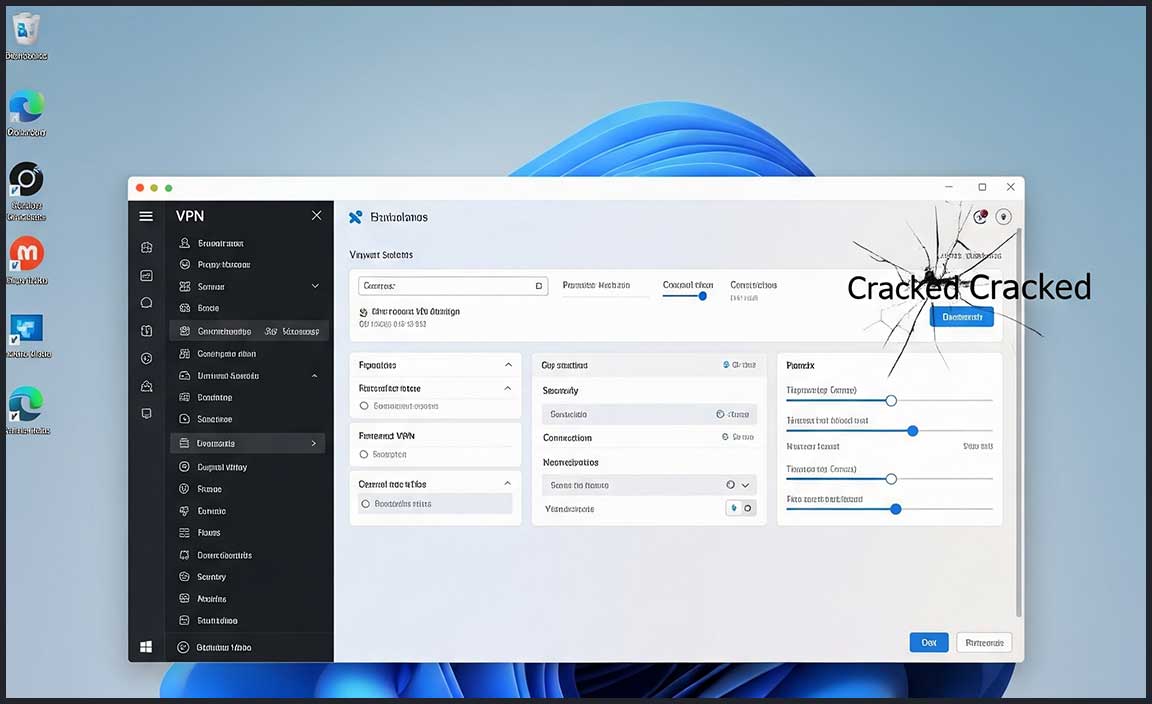The image size is (1152, 704).
Task: Click the icon label right of the Connection row
Action: (738, 437)
